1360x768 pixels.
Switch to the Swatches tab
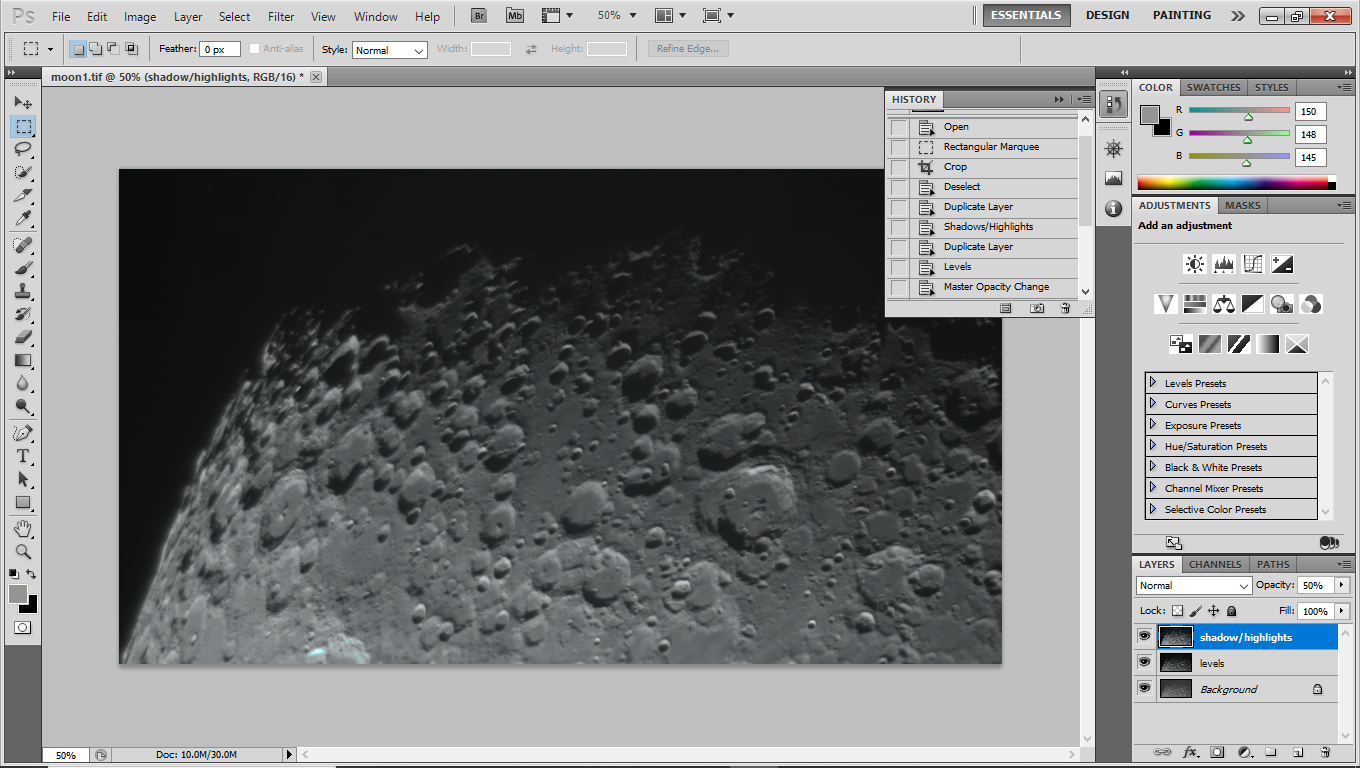pos(1213,87)
